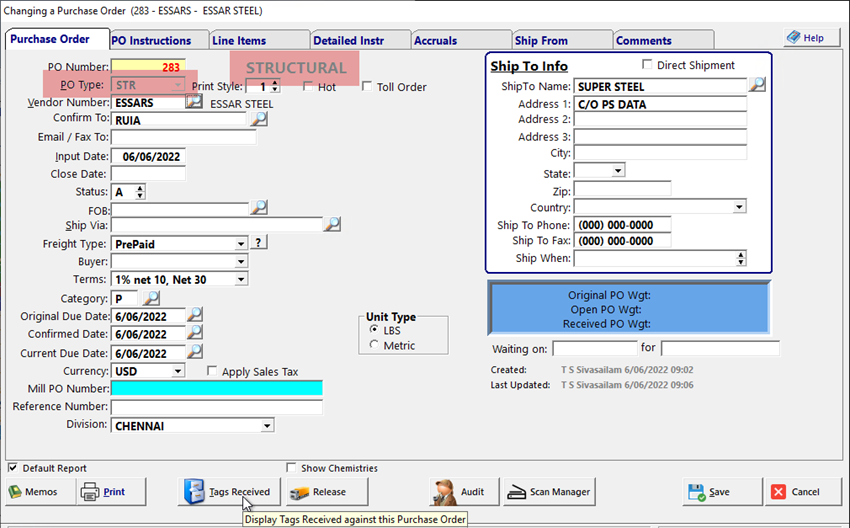Viewport: 850px width, 528px height.
Task: Open lookup magnifier next to Confirm To
Action: click(x=259, y=119)
